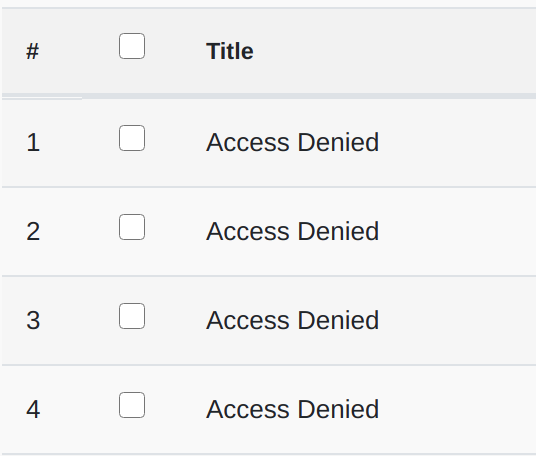Select the checkbox in row 2

point(132,227)
